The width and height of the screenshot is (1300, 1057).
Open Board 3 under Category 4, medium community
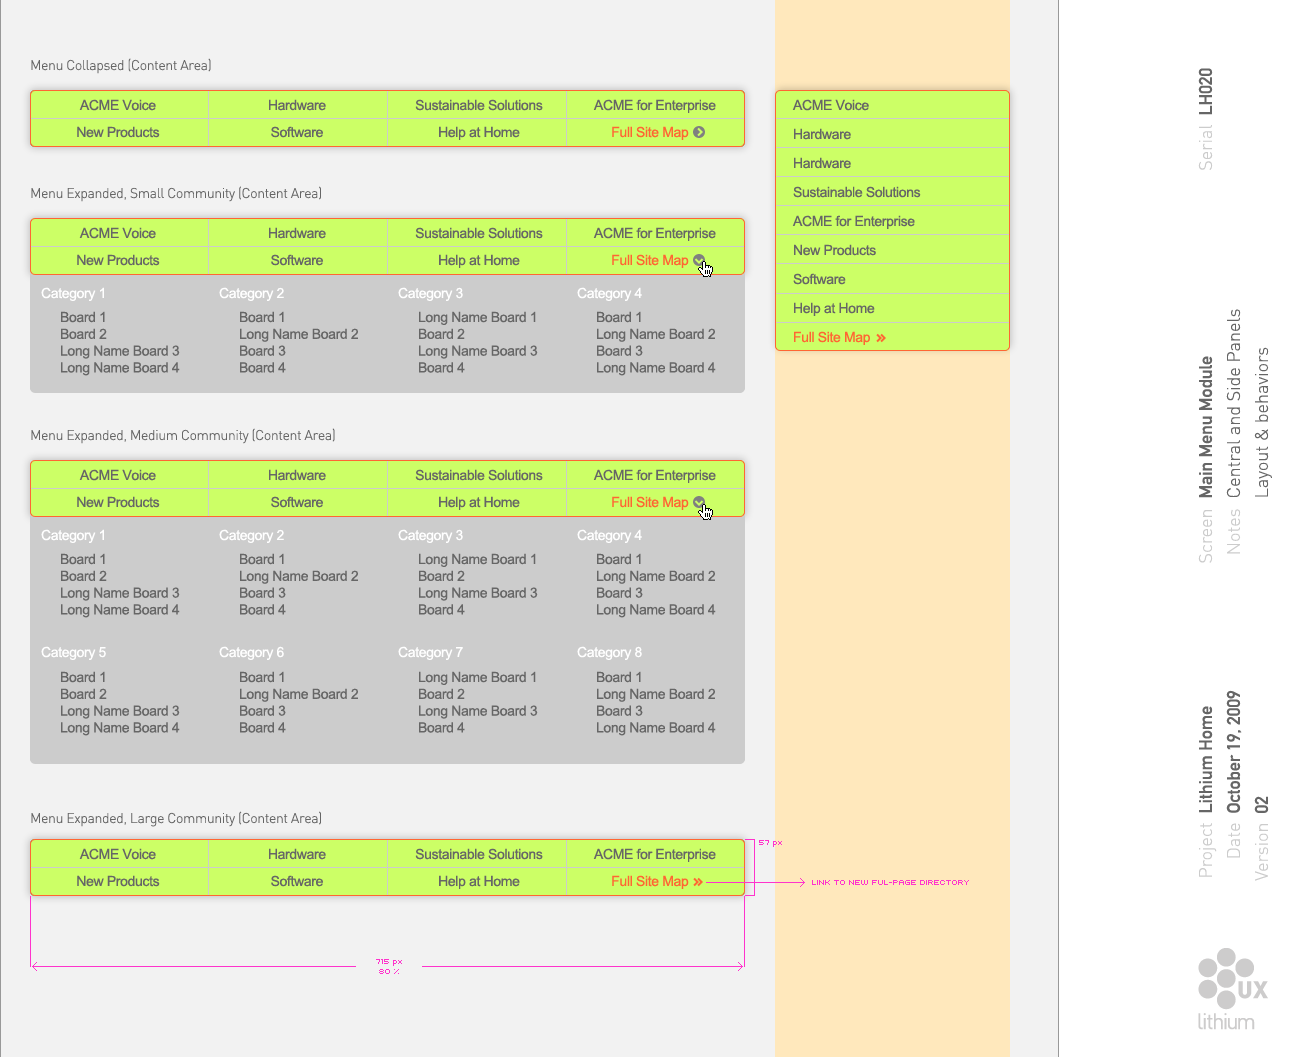(x=619, y=593)
